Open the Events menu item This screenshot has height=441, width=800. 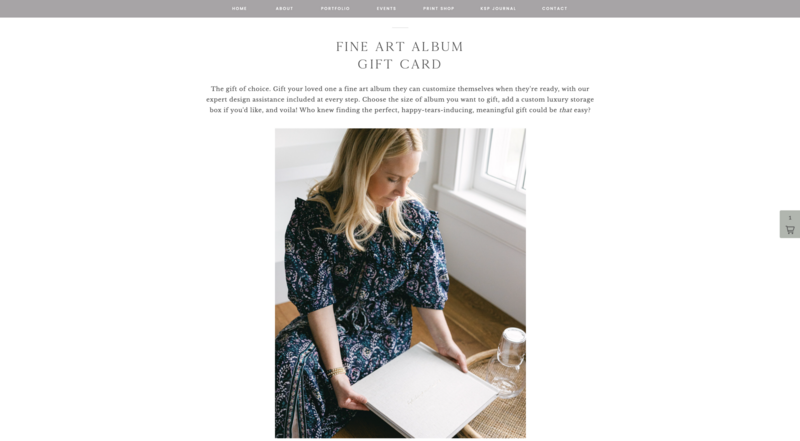(x=386, y=9)
